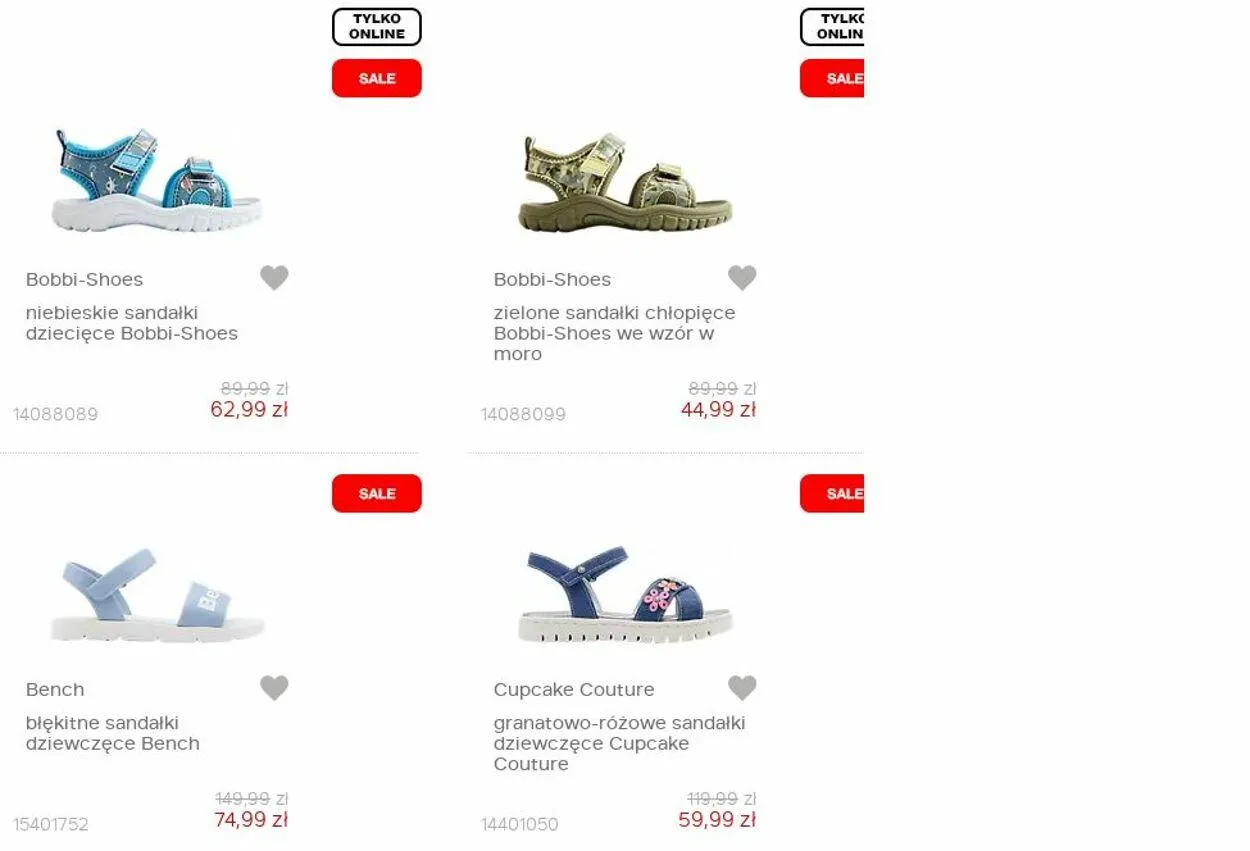Click SALE badge on Cupcake Couture sandals
The height and width of the screenshot is (851, 1250).
click(832, 493)
